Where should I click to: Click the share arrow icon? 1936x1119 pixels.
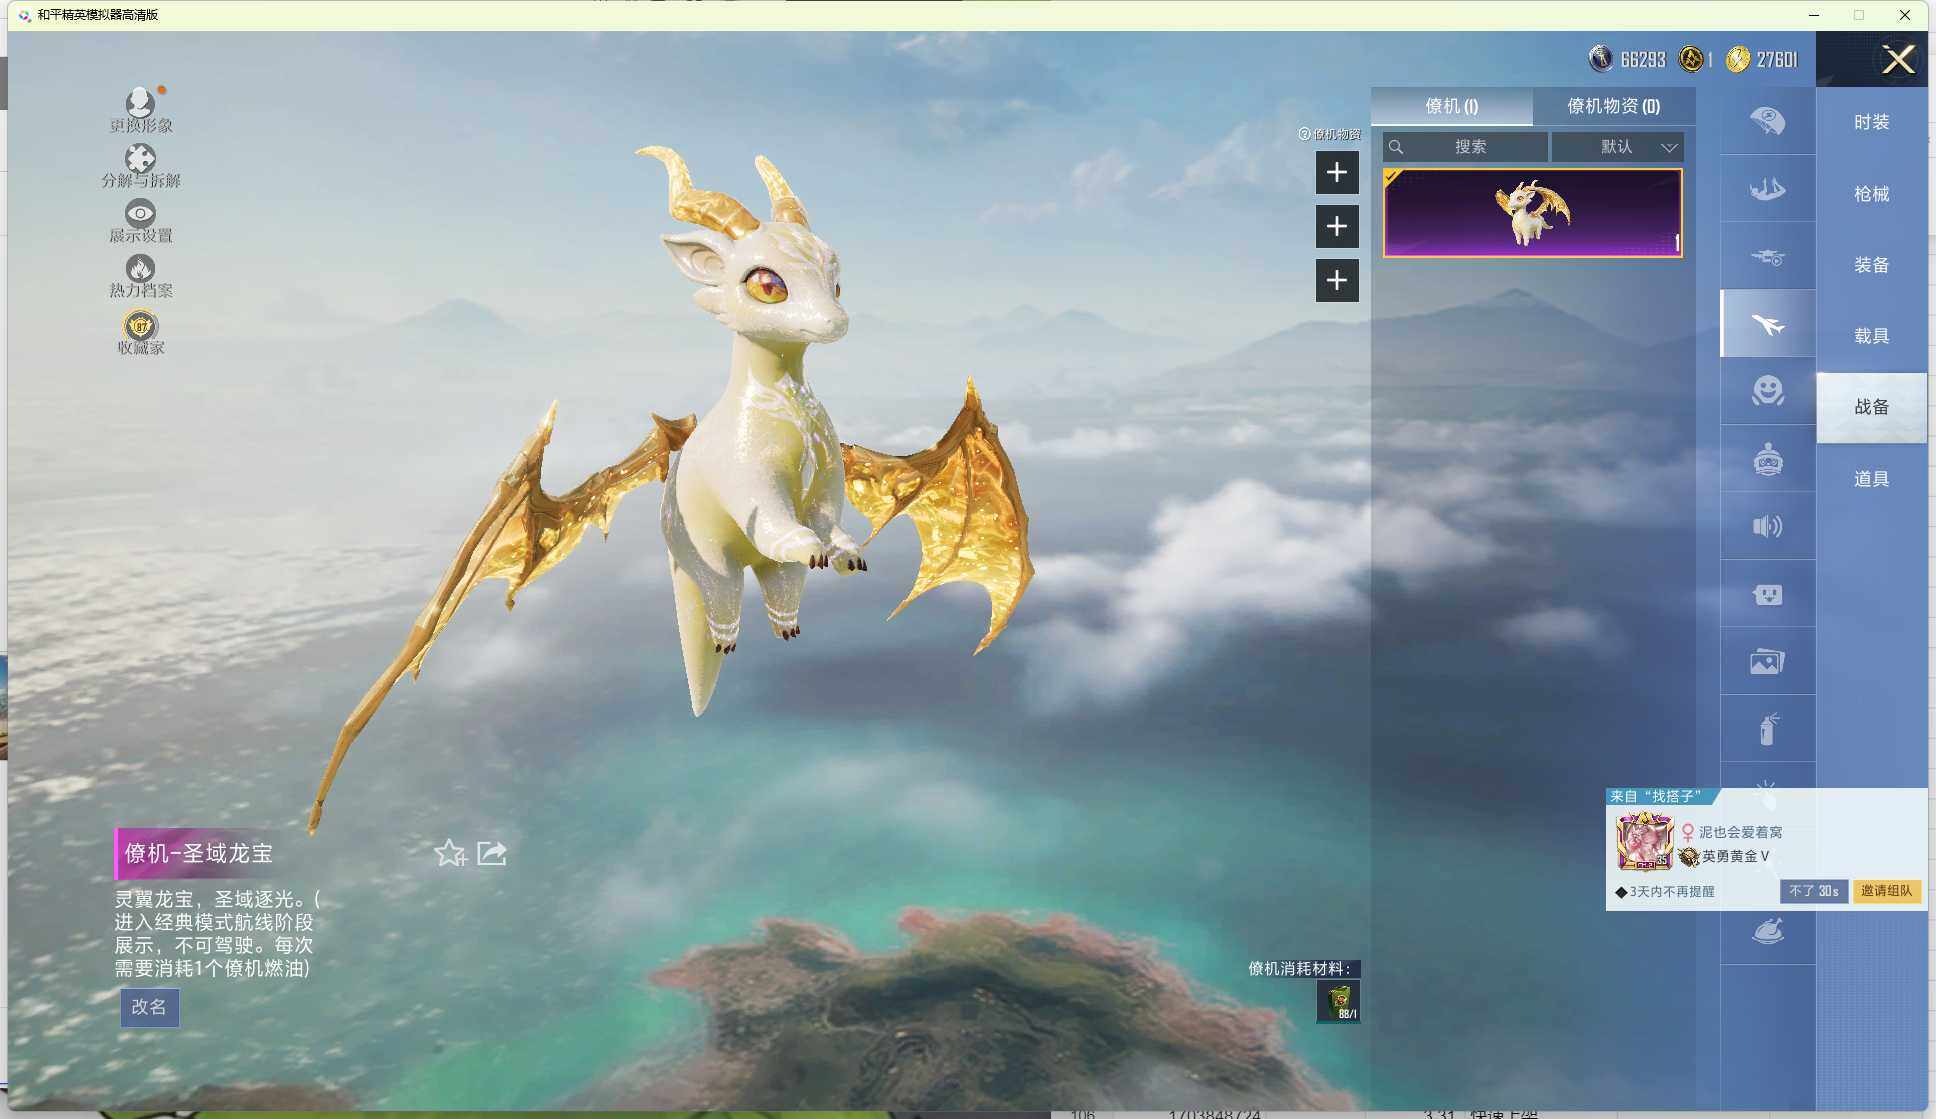click(491, 853)
